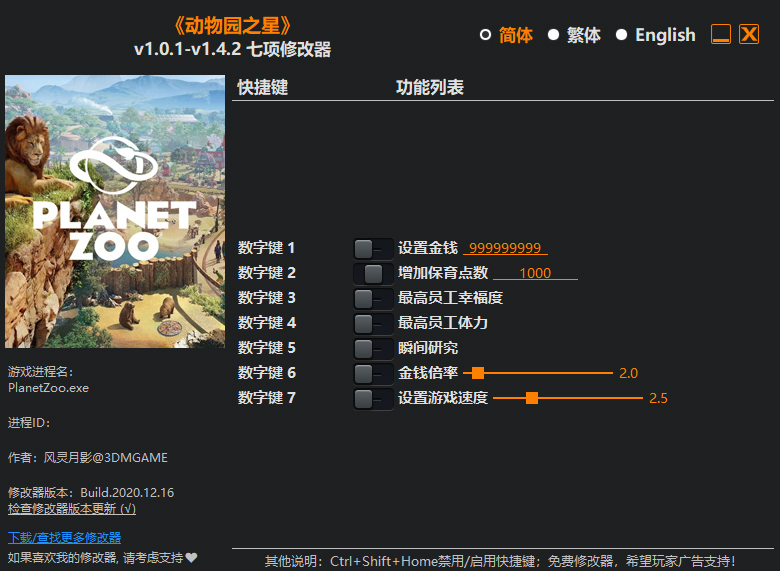Select the English language radio button
Screen dimensions: 780x571
click(x=621, y=35)
